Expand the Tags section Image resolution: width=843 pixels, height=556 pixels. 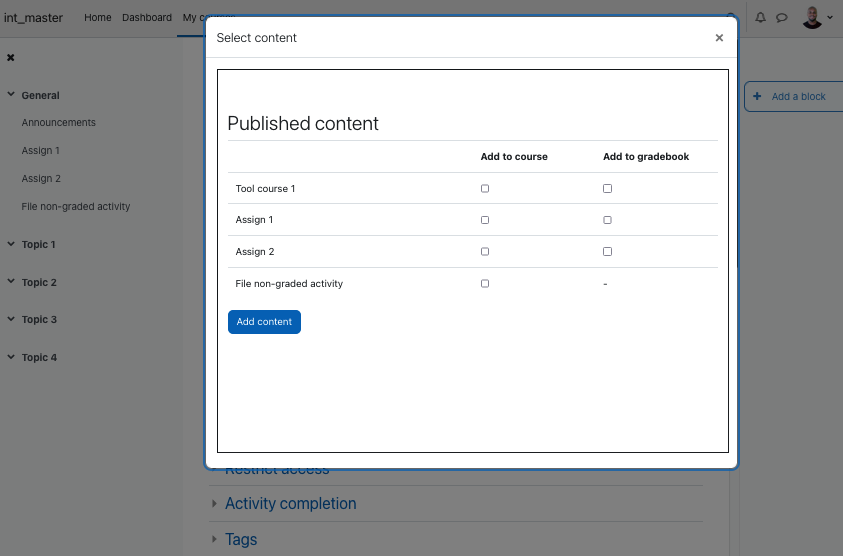(x=241, y=539)
